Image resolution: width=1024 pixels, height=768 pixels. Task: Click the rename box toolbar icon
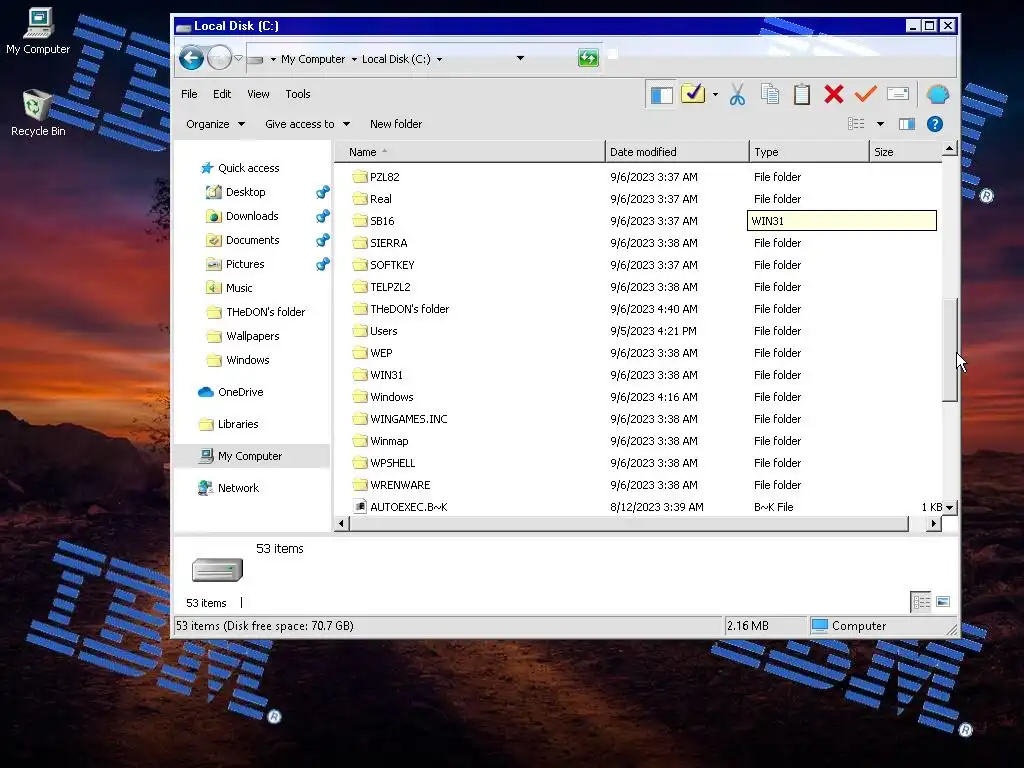coord(898,94)
